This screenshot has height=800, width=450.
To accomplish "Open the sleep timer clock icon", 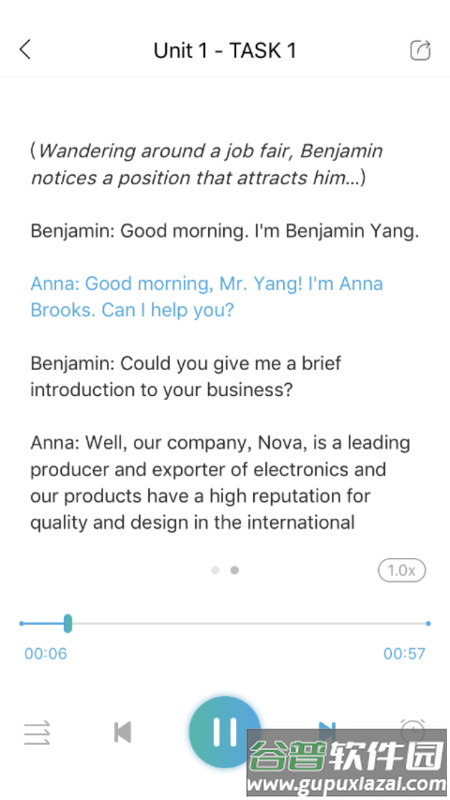I will click(412, 731).
